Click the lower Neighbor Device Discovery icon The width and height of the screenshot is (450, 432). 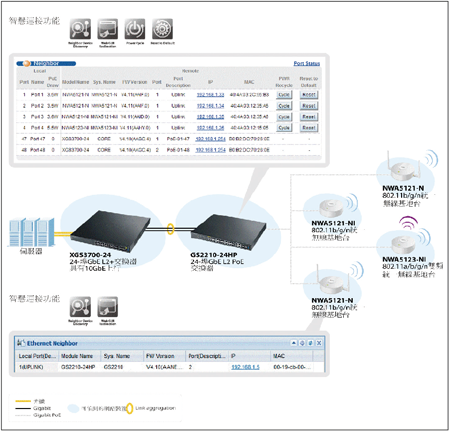tap(80, 307)
